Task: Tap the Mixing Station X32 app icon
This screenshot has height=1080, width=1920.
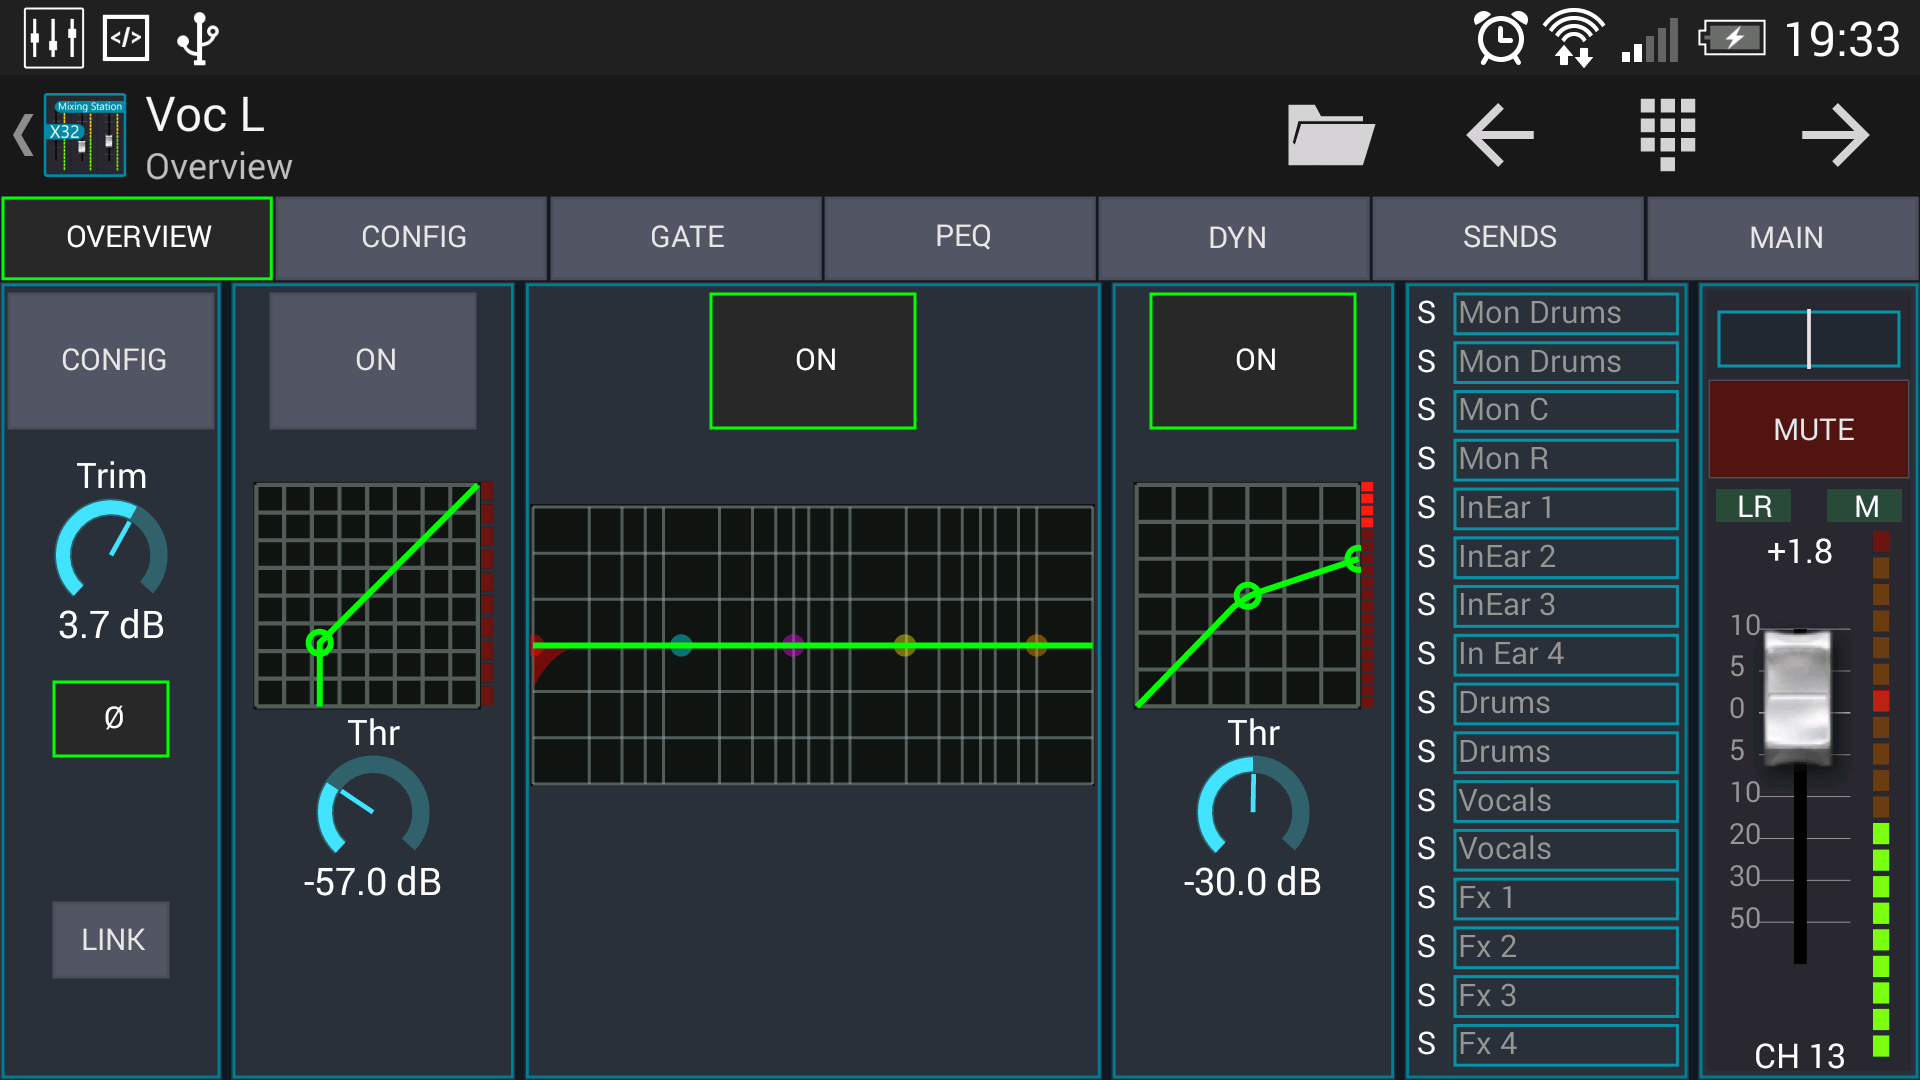Action: [85, 135]
